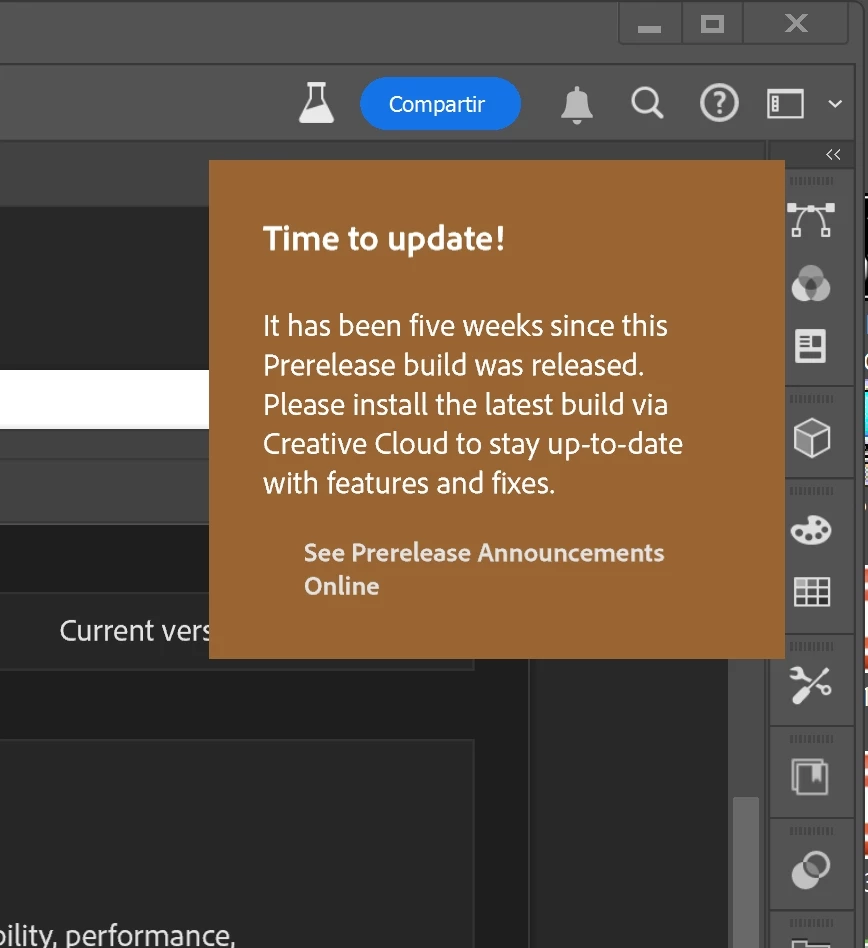Open the Swatches grid panel icon

tap(811, 591)
